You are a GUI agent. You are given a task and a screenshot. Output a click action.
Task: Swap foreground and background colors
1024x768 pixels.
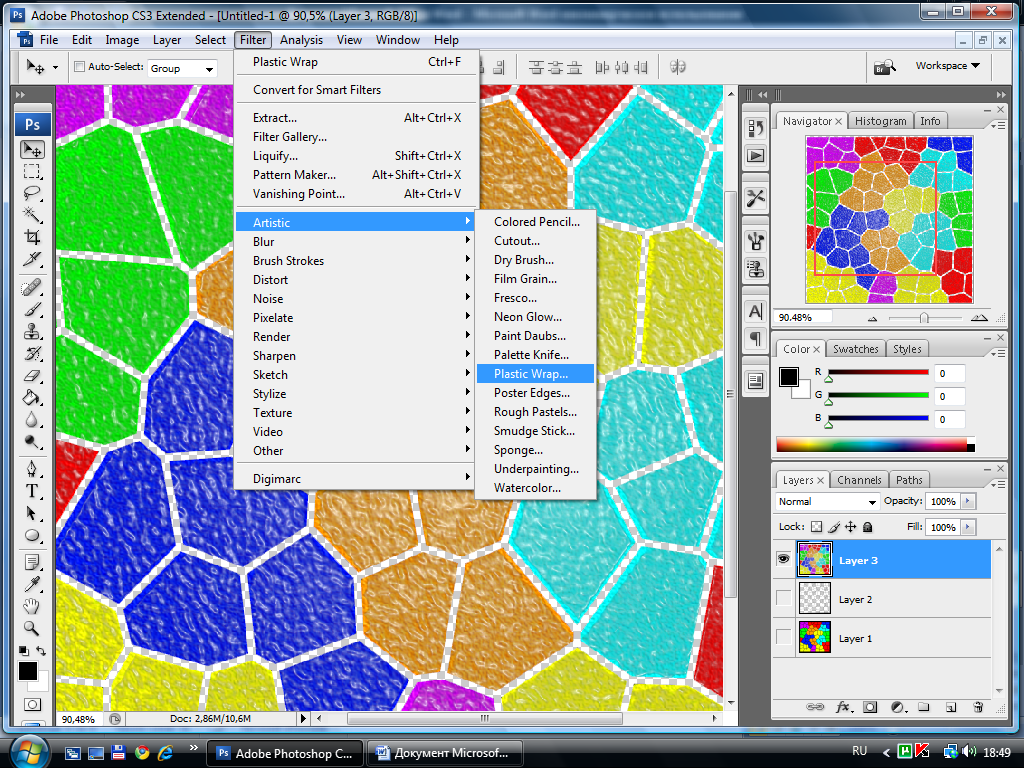point(41,650)
